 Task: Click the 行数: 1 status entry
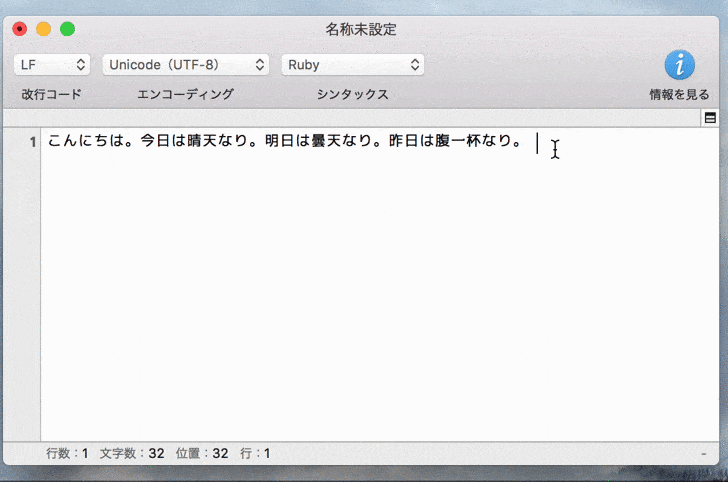coord(67,453)
